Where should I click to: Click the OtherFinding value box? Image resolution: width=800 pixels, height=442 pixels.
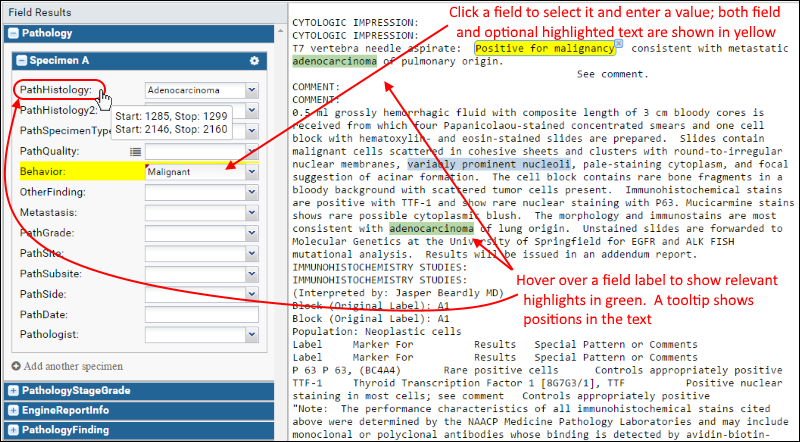pyautogui.click(x=195, y=192)
